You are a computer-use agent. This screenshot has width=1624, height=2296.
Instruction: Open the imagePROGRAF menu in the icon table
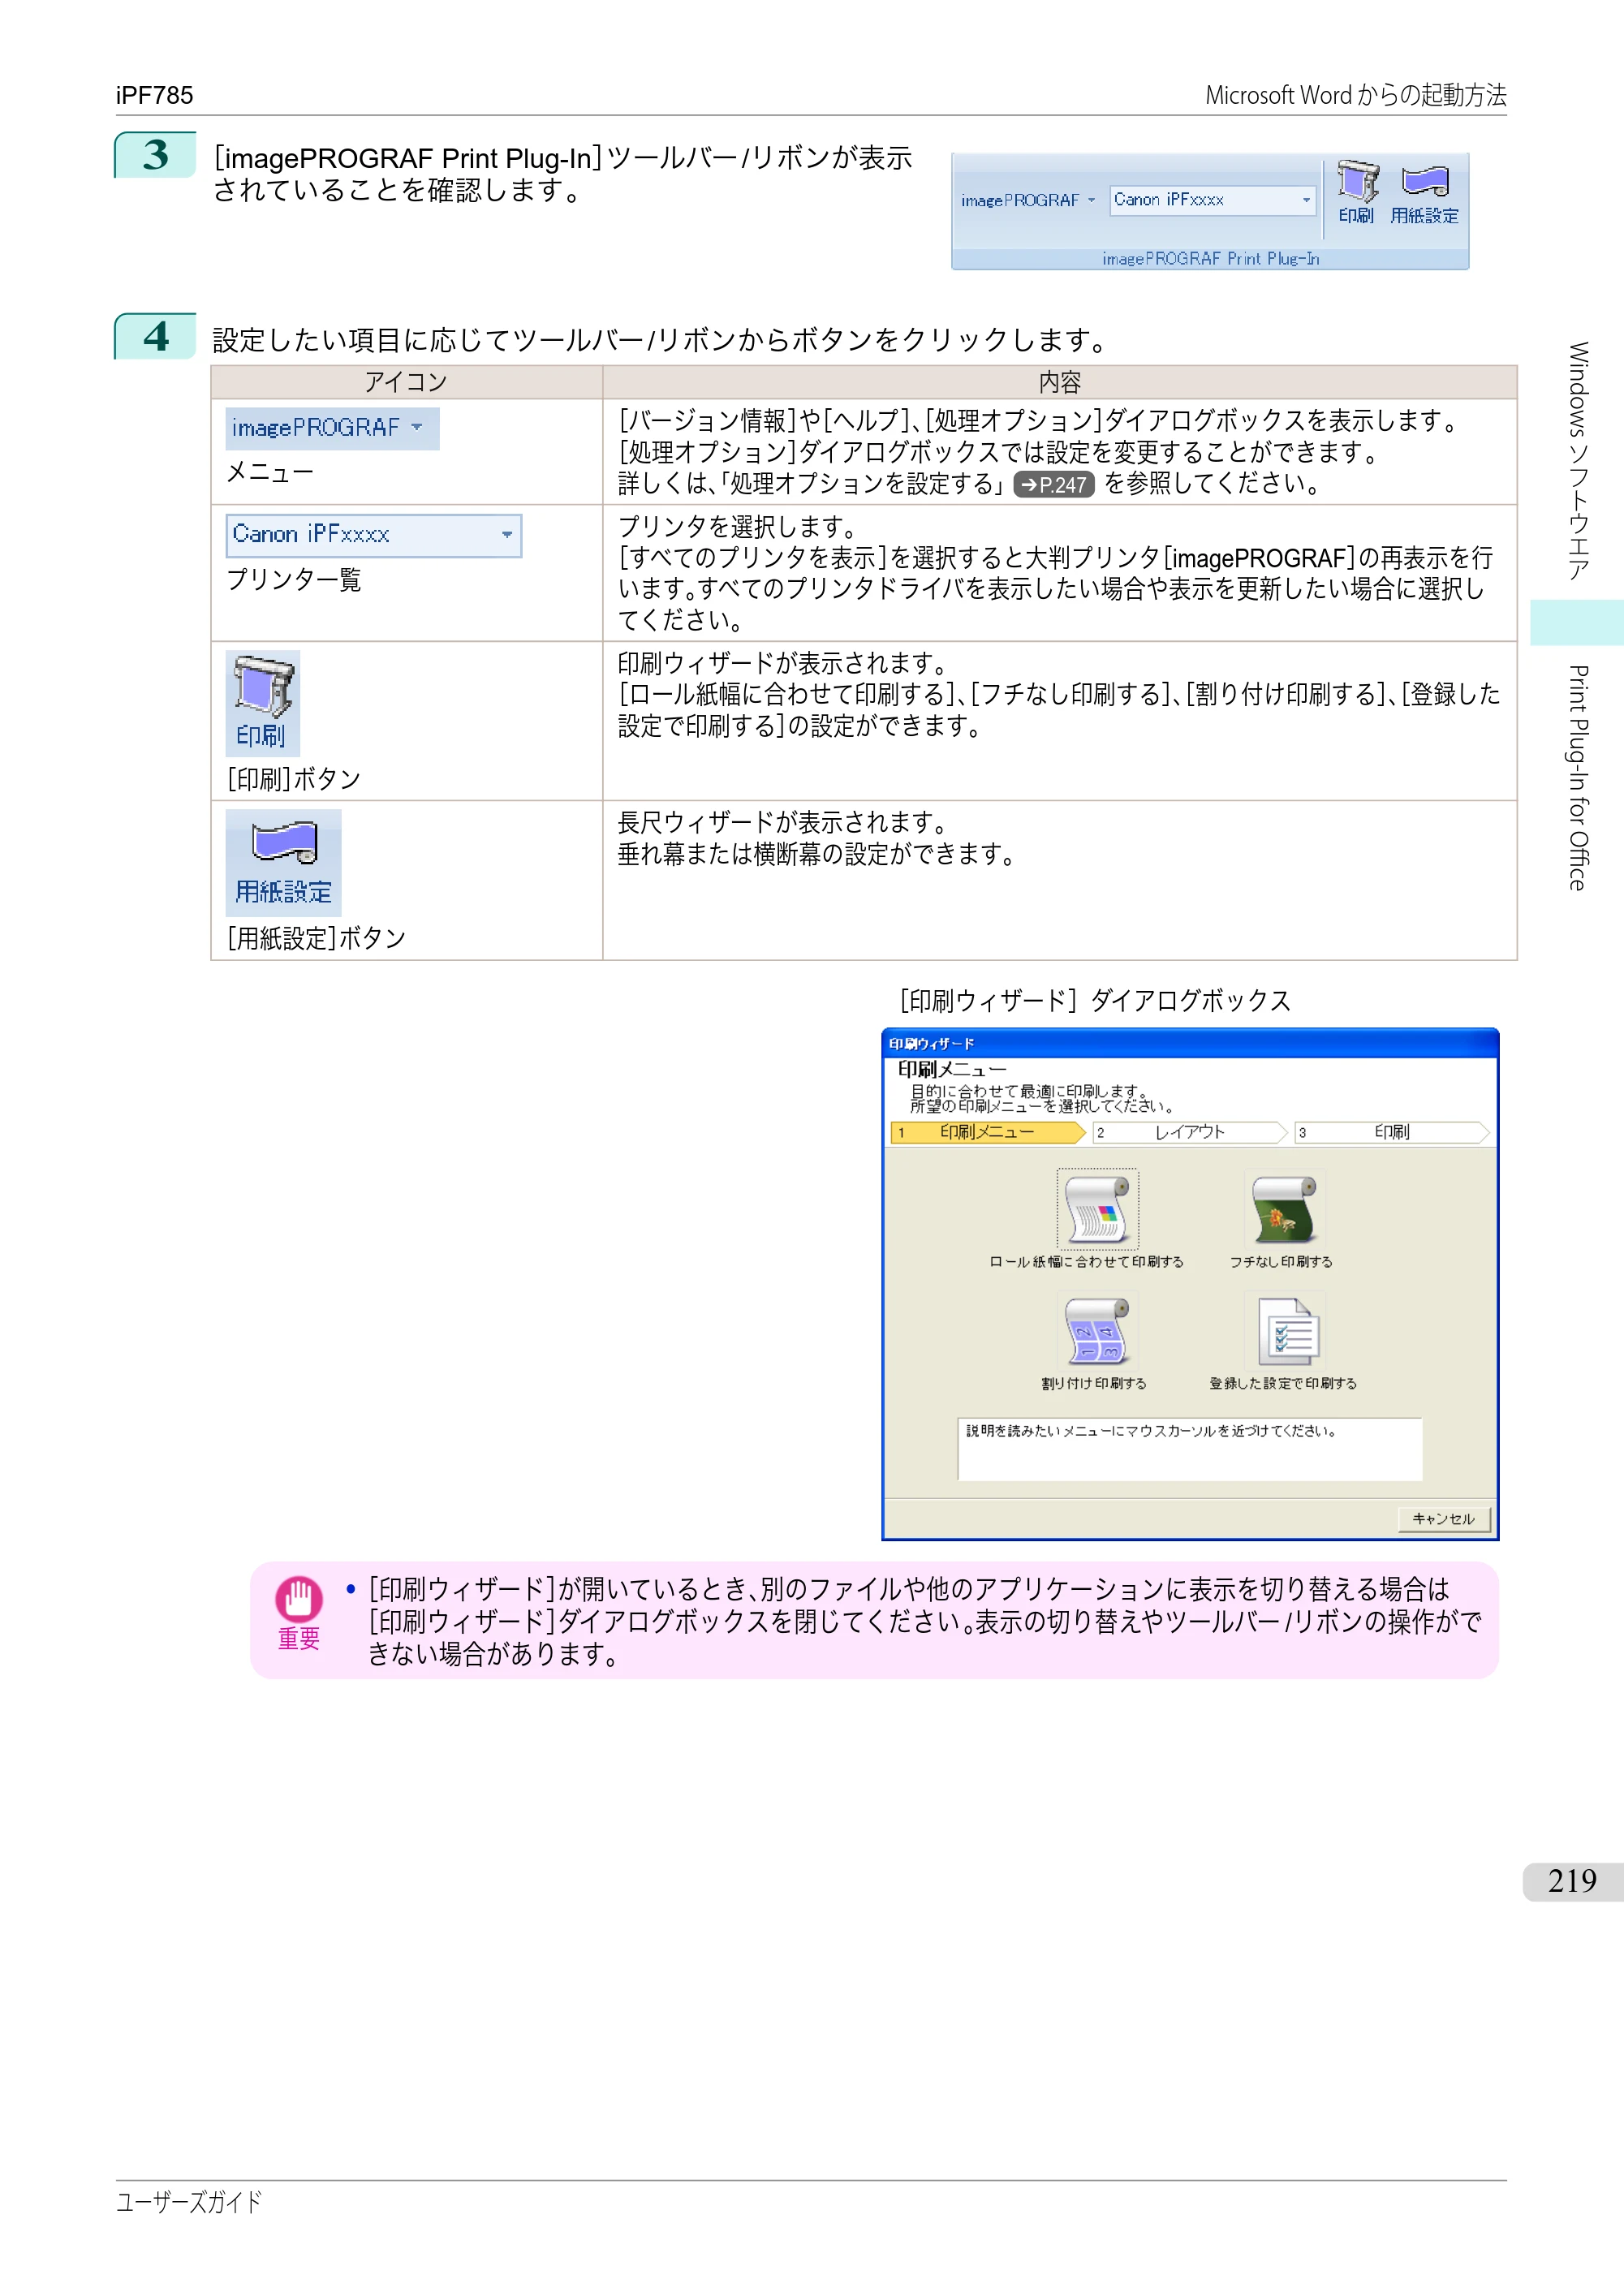click(332, 428)
